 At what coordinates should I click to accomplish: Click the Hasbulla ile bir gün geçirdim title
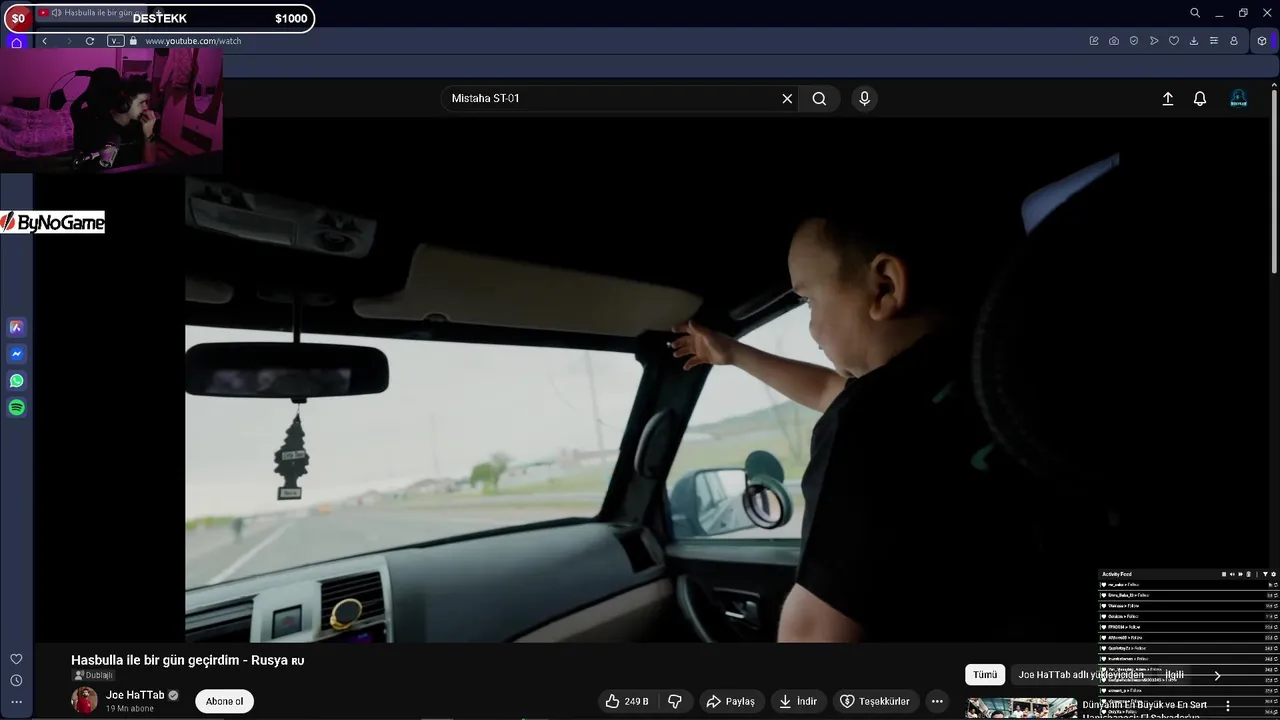tap(188, 660)
